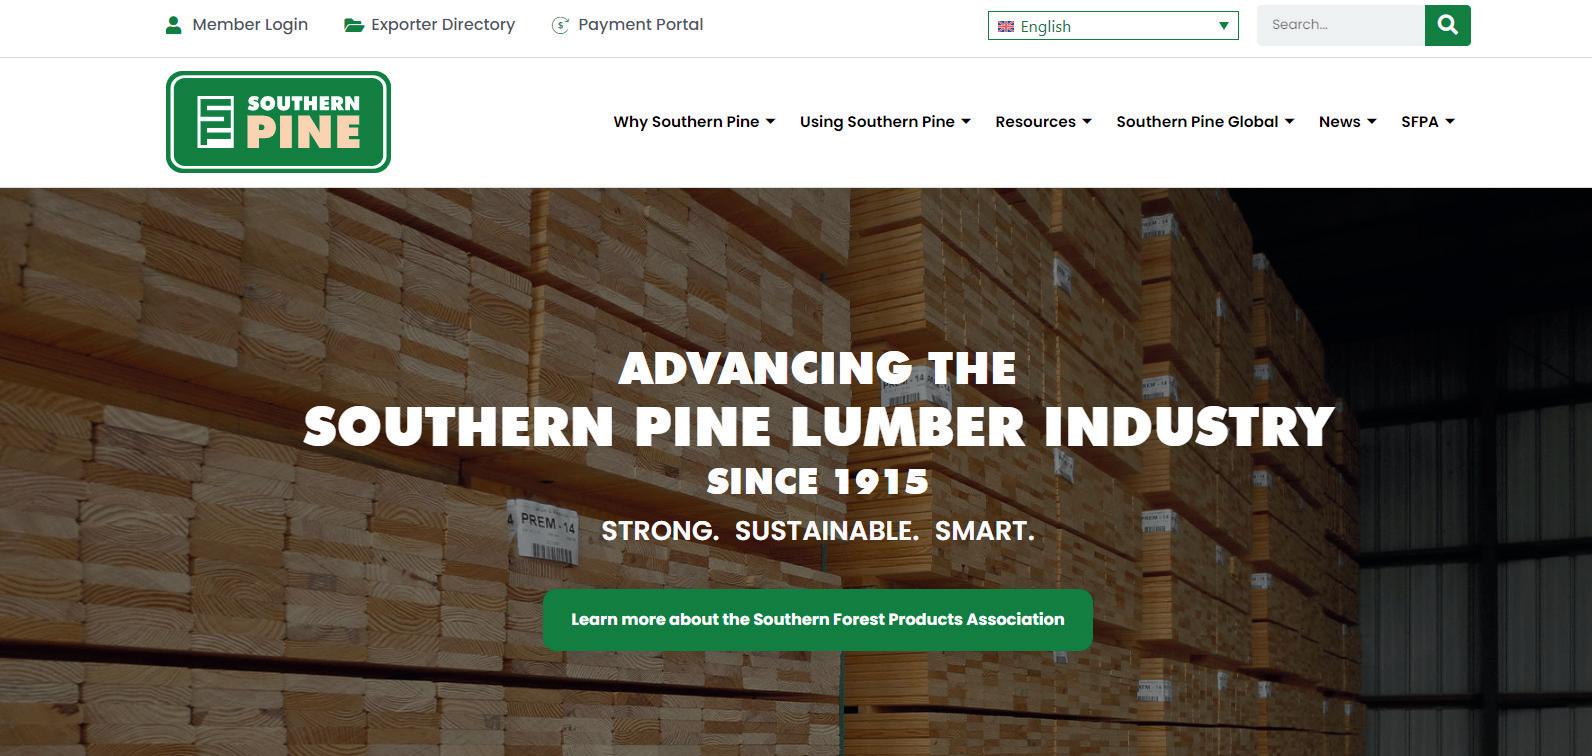Open the English language dropdown arrow
The image size is (1592, 756).
pos(1223,26)
